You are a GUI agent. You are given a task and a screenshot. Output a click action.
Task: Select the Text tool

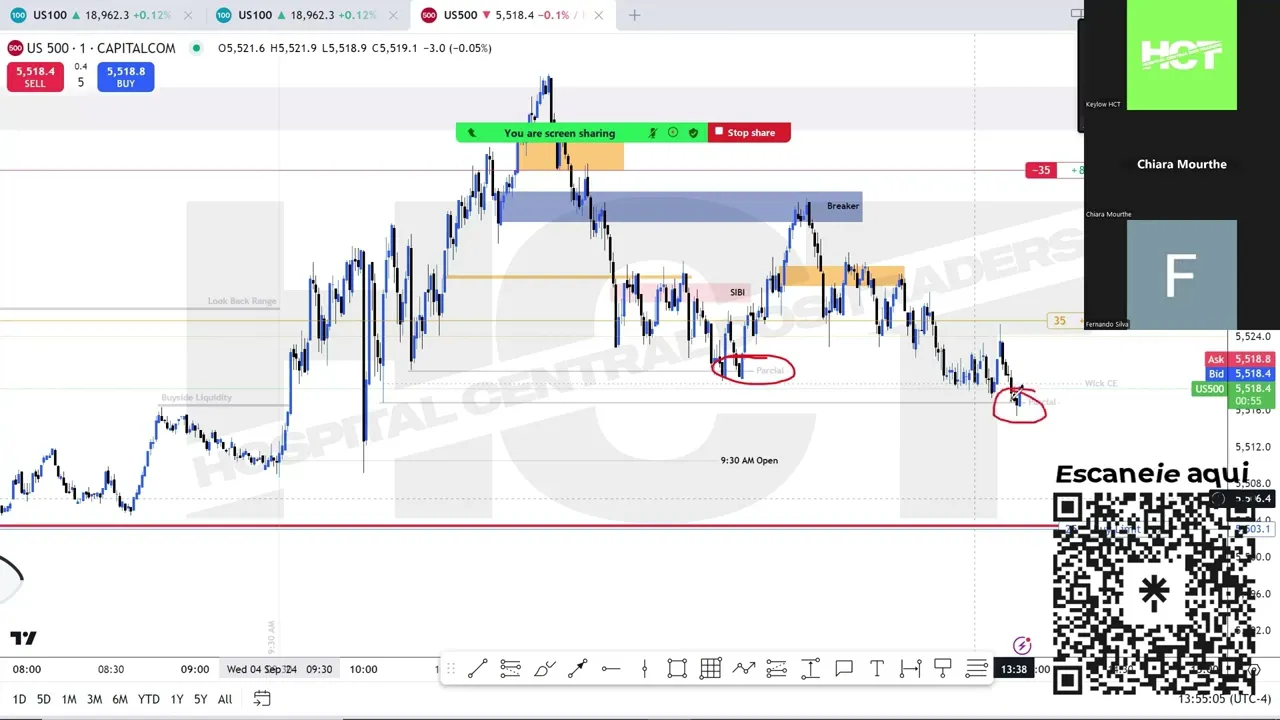coord(877,669)
